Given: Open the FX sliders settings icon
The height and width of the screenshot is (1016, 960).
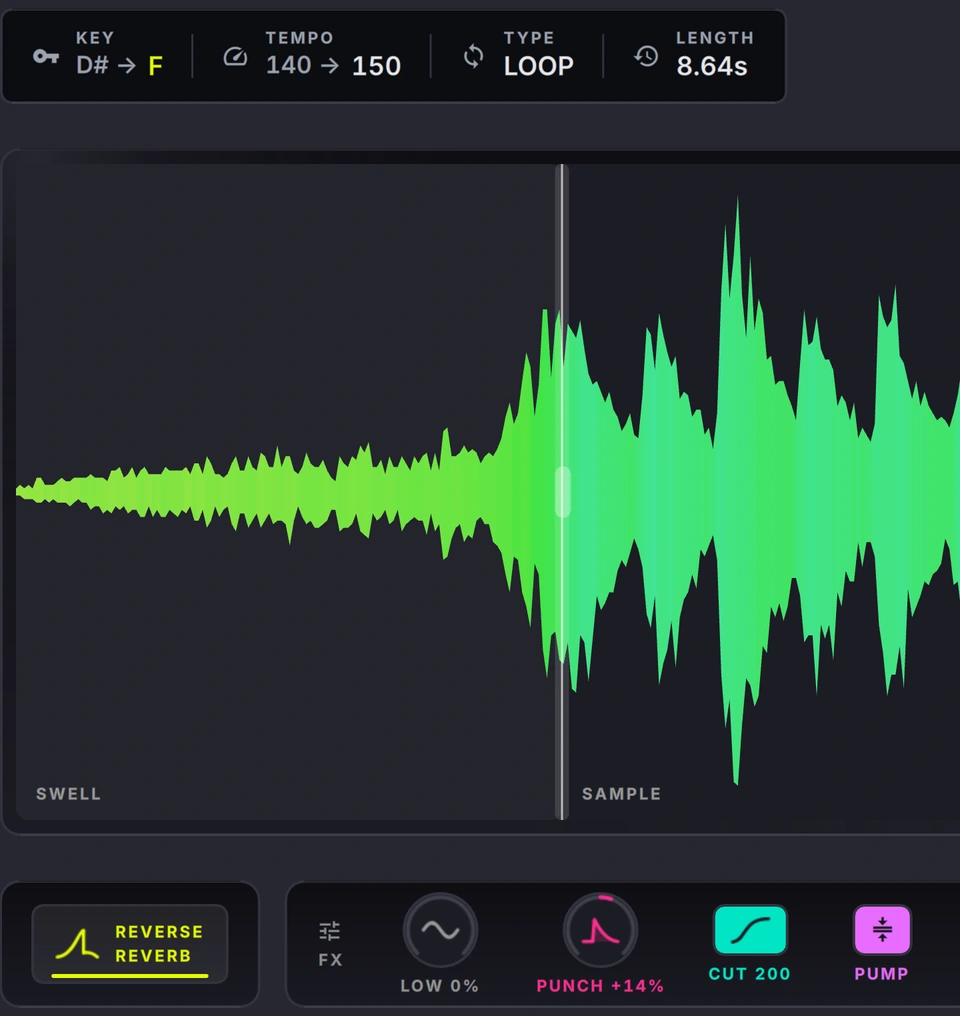Looking at the screenshot, I should click(330, 931).
